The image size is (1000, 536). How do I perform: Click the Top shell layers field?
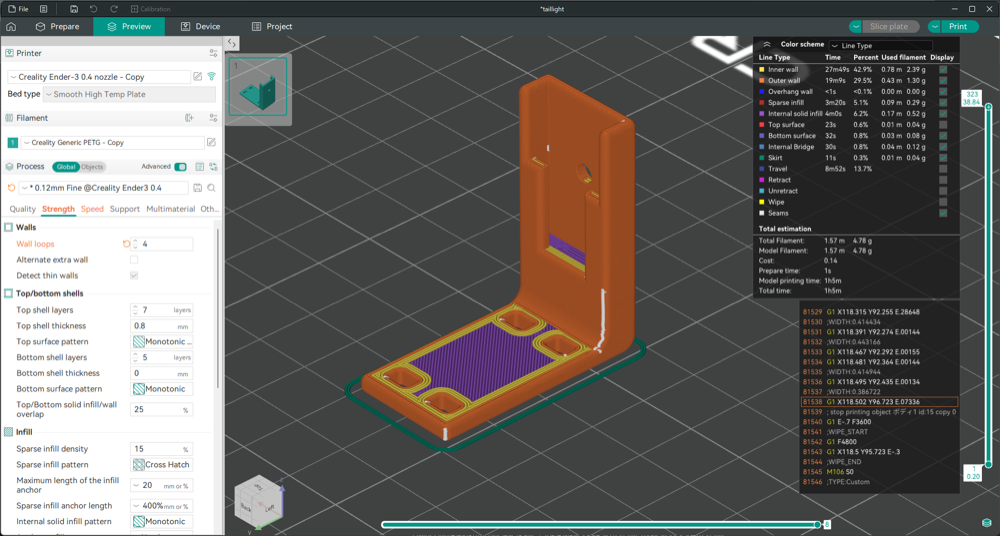coord(161,309)
